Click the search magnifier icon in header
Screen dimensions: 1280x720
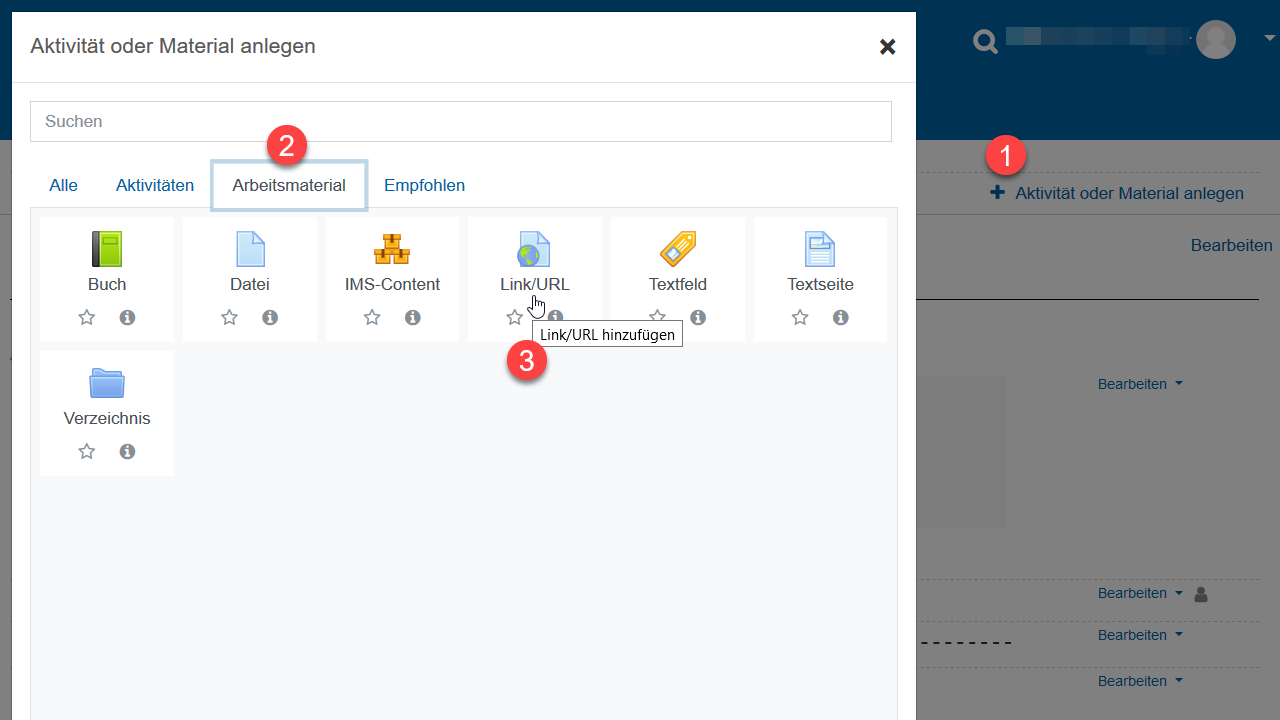tap(986, 41)
